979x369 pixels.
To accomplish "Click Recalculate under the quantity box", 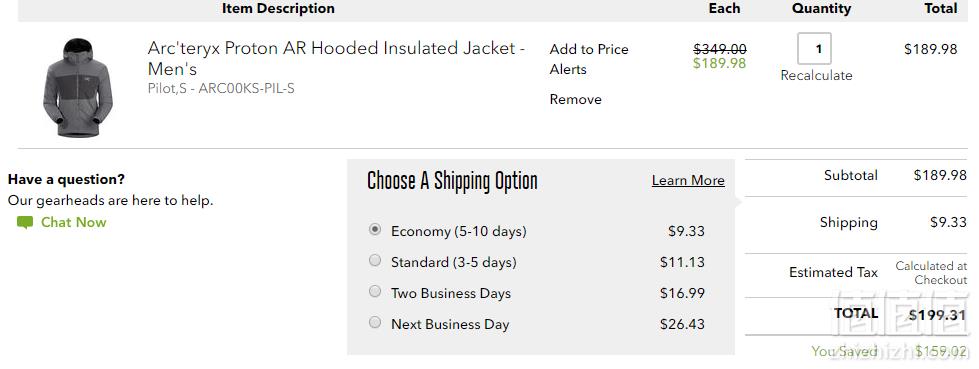I will (x=816, y=76).
